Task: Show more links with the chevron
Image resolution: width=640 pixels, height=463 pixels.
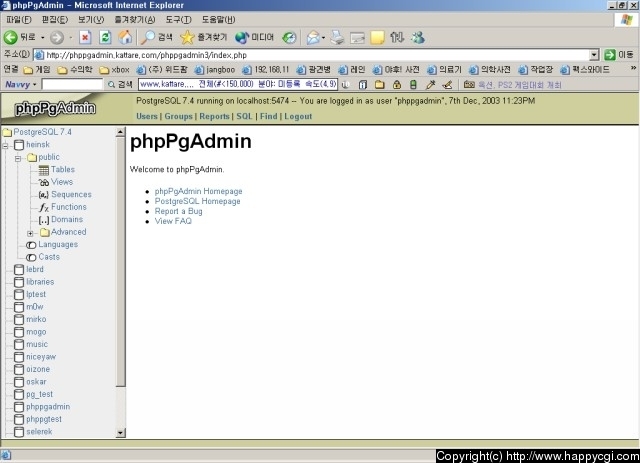Action: pos(633,68)
